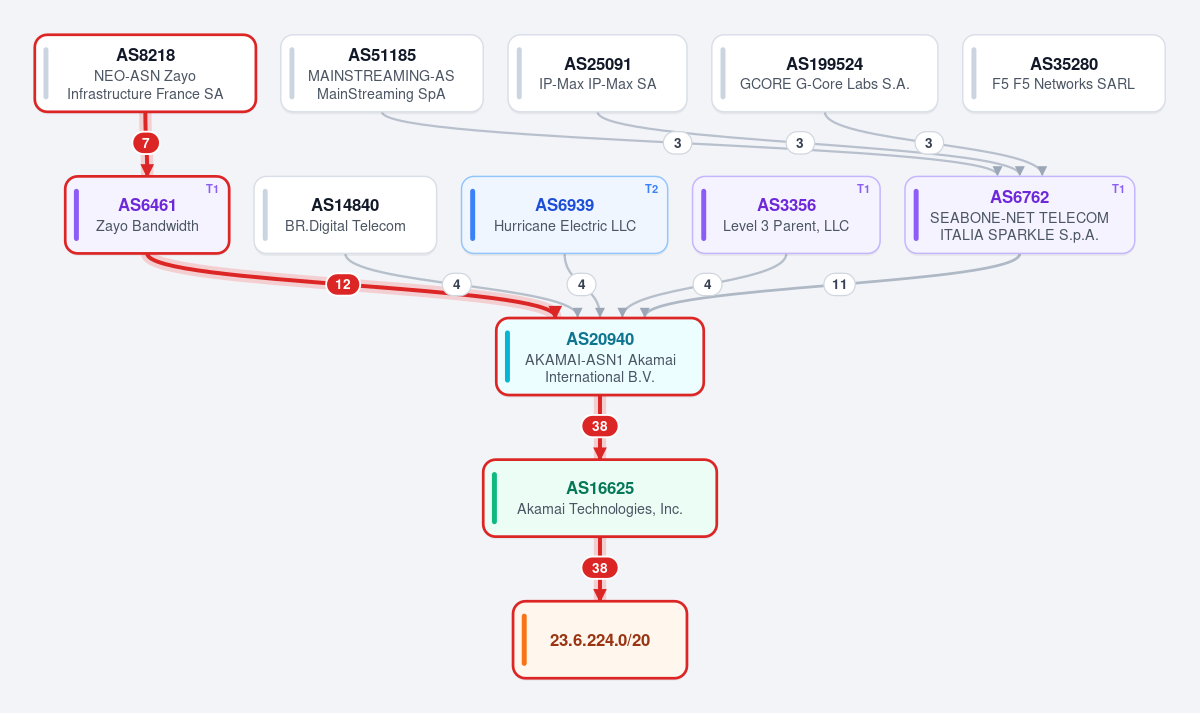
Task: Click the T1 tier tag on AS3356
Action: coord(864,189)
